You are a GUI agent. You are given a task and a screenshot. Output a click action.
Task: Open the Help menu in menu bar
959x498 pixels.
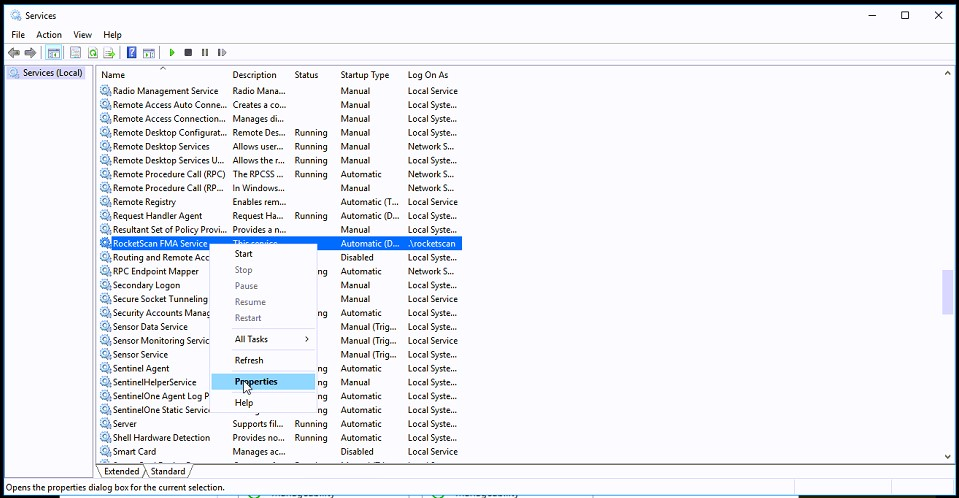113,35
